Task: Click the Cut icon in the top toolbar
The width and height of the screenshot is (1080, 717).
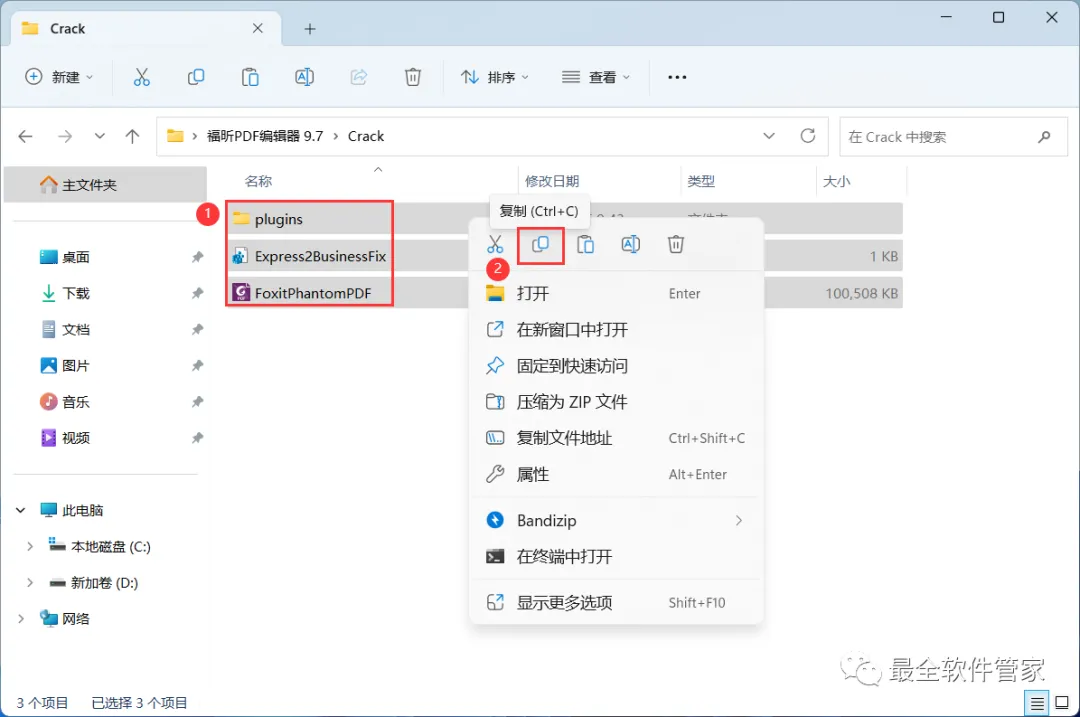Action: pyautogui.click(x=141, y=77)
